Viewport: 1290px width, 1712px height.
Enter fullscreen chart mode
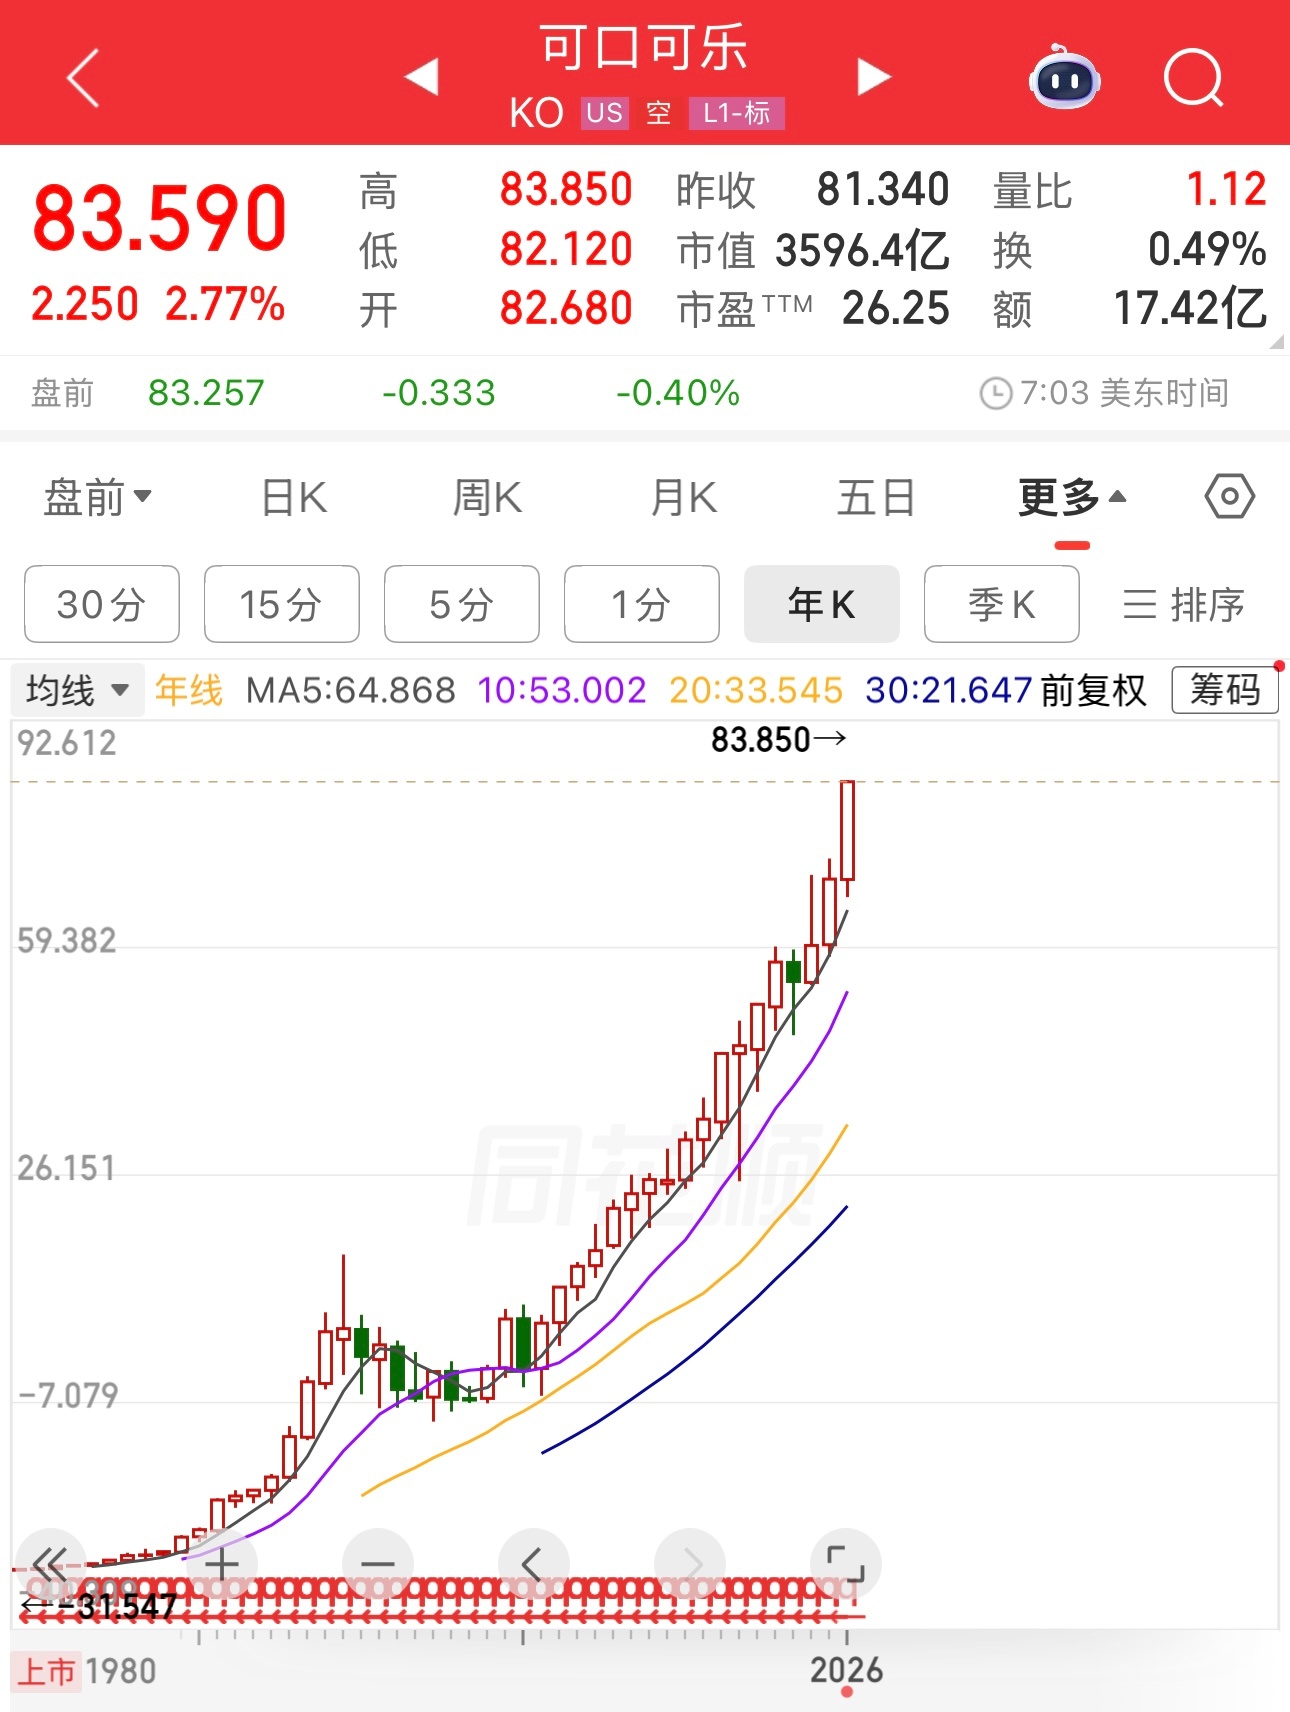(x=846, y=1563)
